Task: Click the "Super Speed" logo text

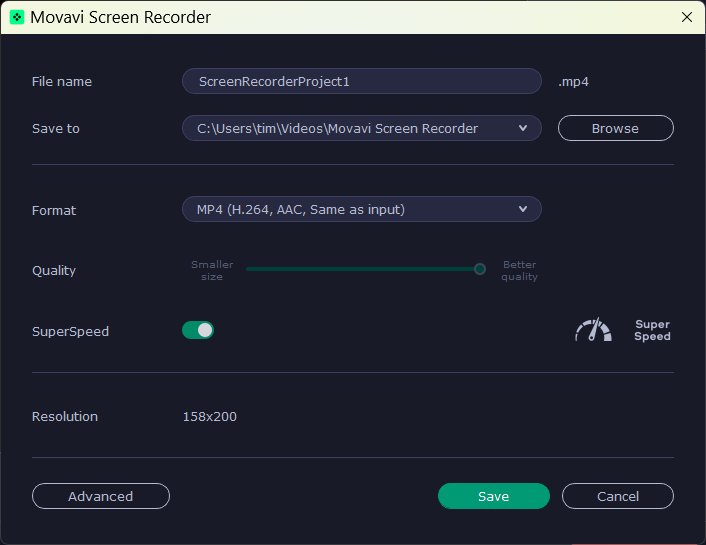Action: click(x=652, y=330)
